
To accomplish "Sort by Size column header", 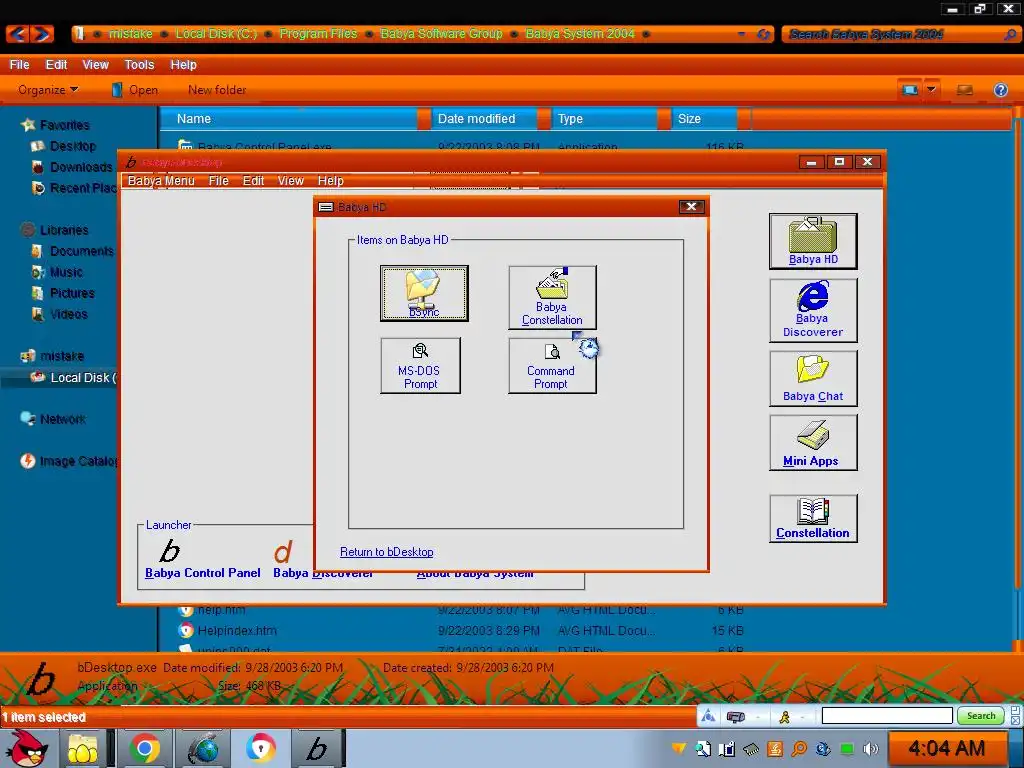I will point(704,119).
